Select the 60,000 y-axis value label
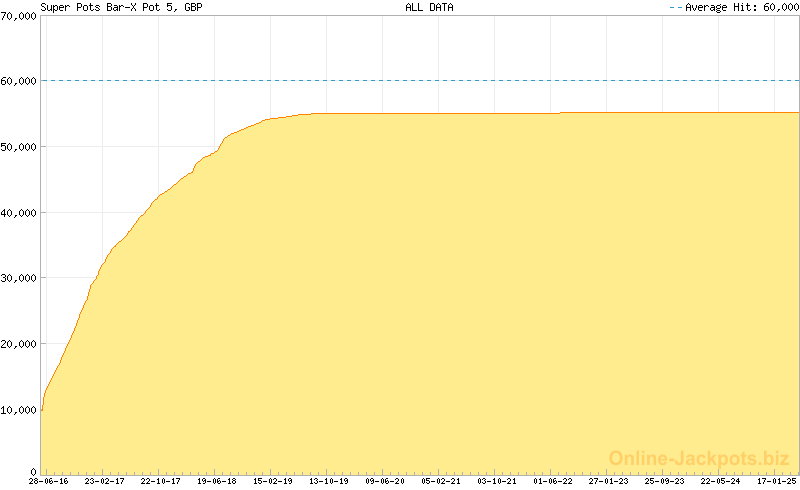 [18, 81]
